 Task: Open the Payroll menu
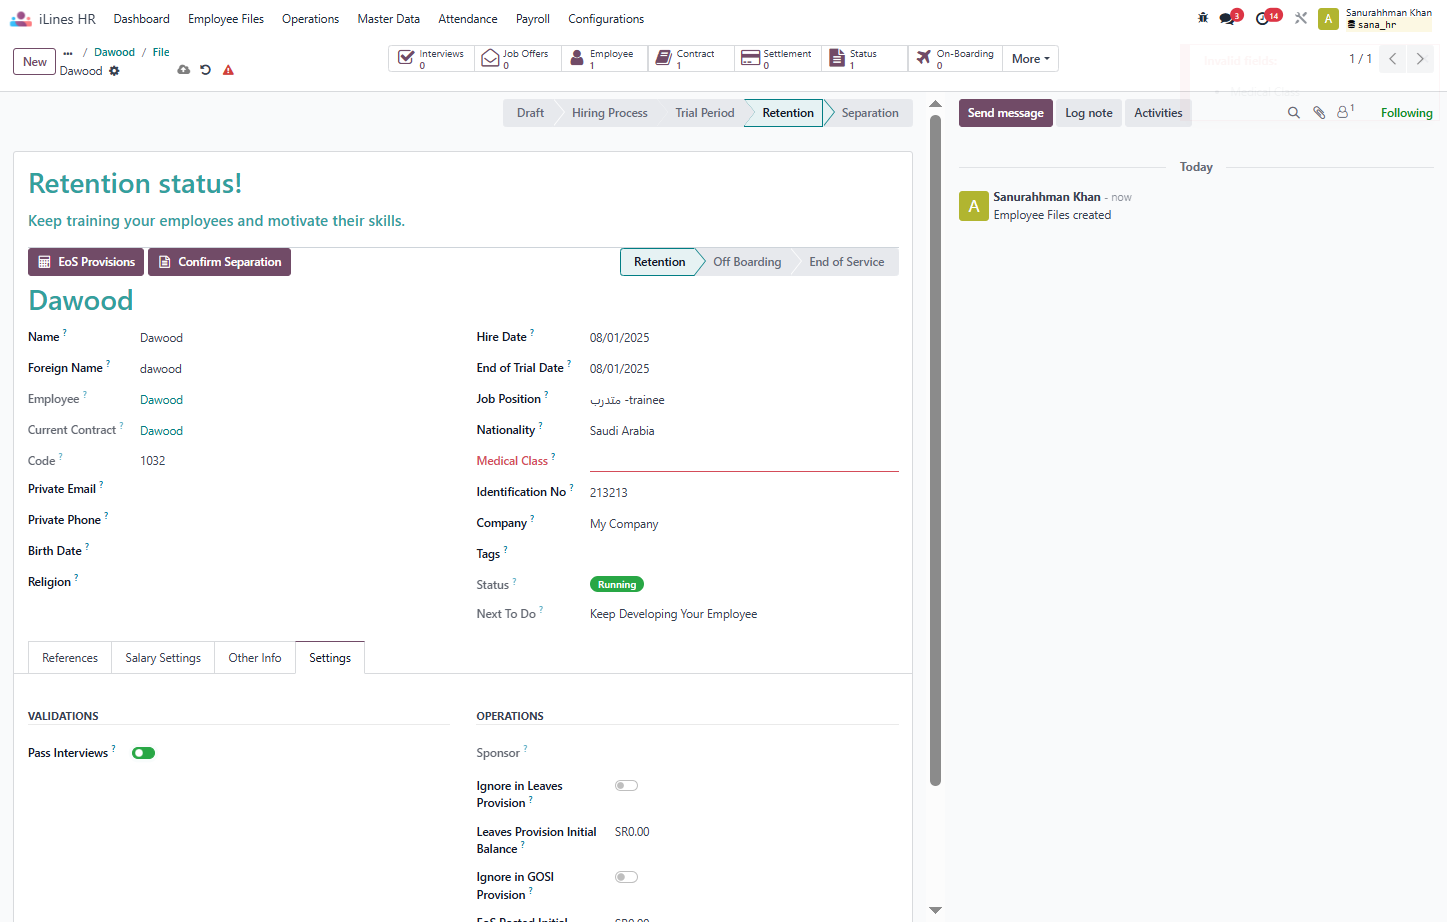point(533,19)
